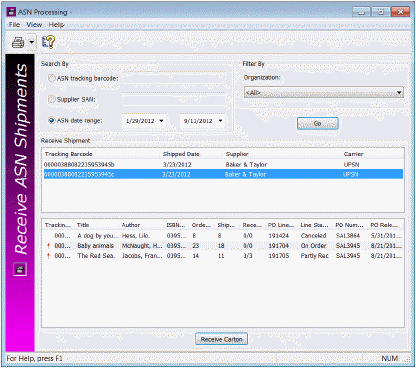Click red exclamation icon beside Baby animals row
This screenshot has width=416, height=368.
(49, 246)
